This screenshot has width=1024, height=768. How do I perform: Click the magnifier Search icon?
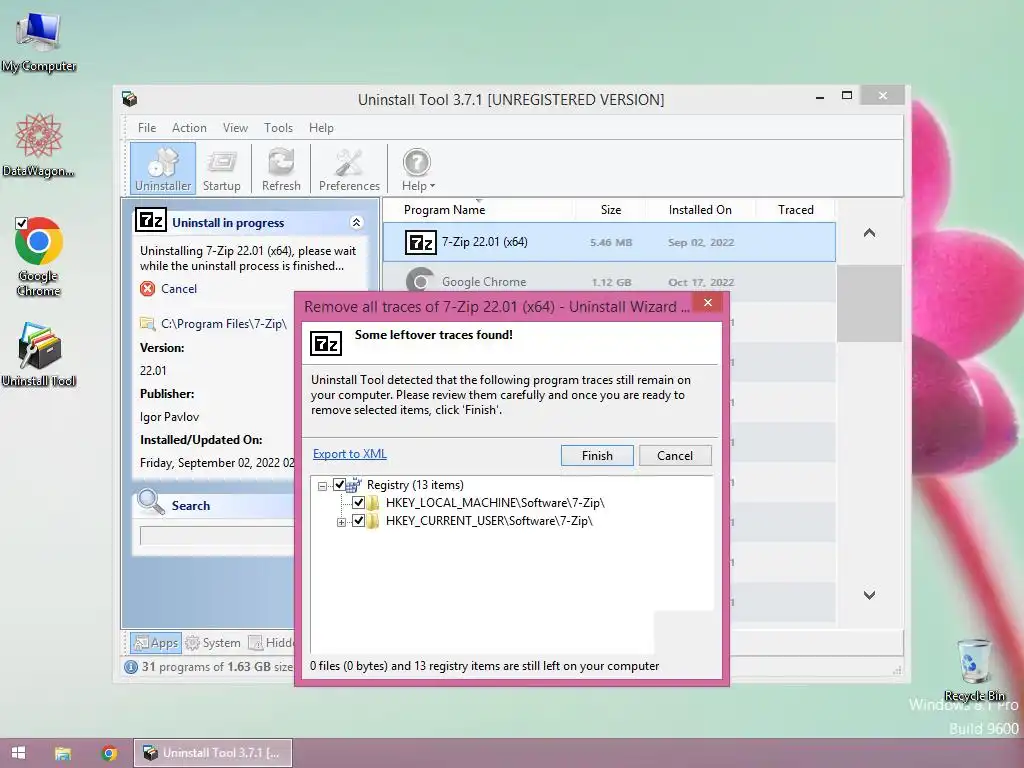pyautogui.click(x=151, y=502)
